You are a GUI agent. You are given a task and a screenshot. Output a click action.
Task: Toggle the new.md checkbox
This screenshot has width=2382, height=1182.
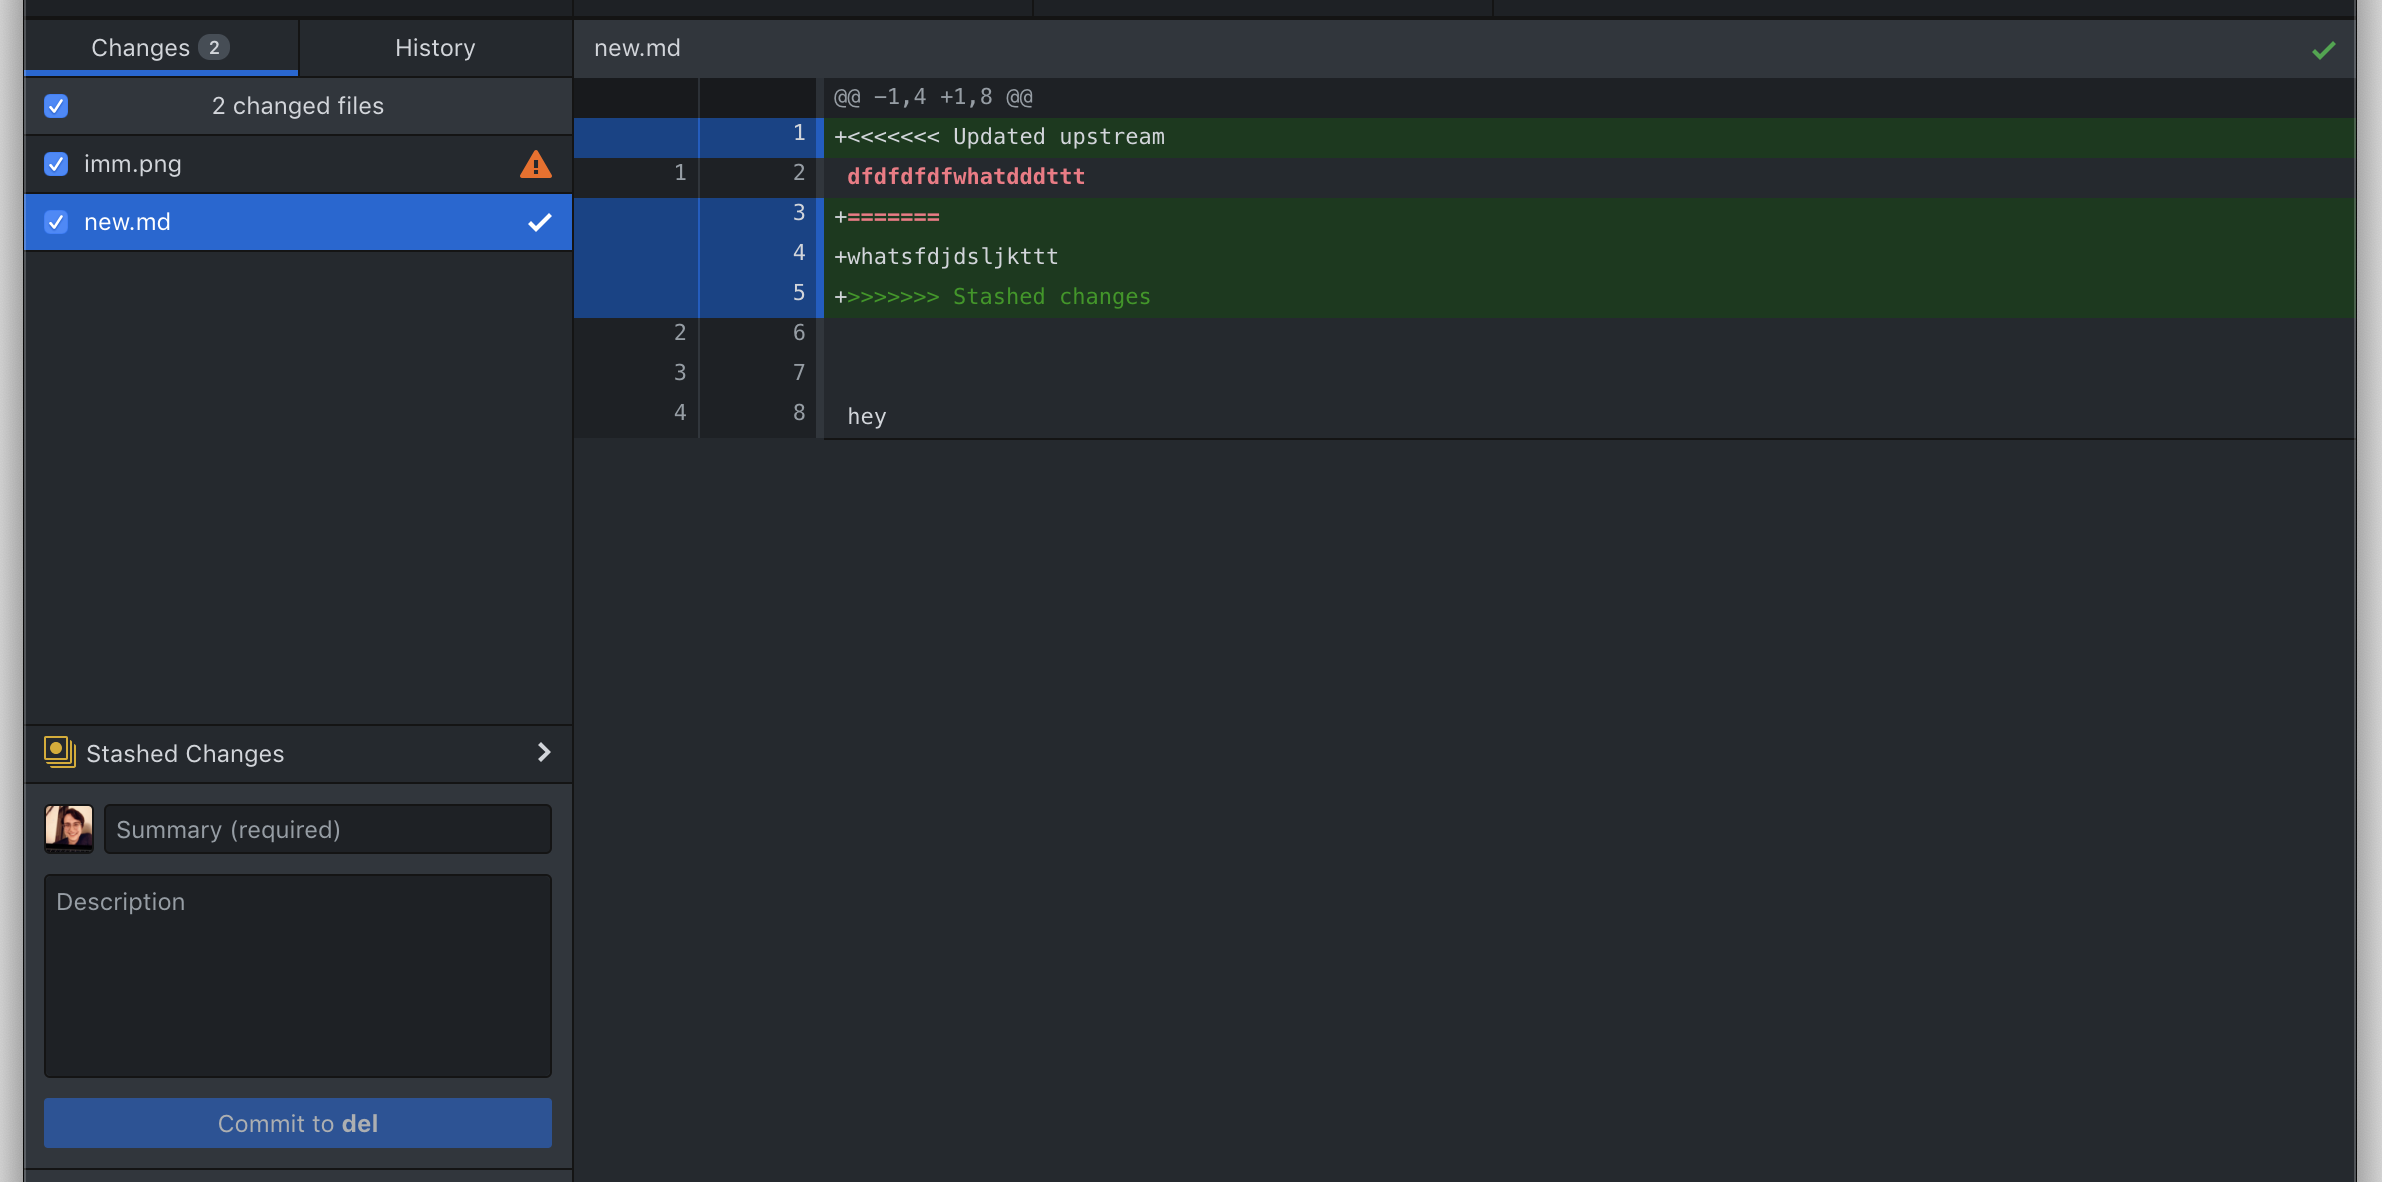(x=56, y=222)
